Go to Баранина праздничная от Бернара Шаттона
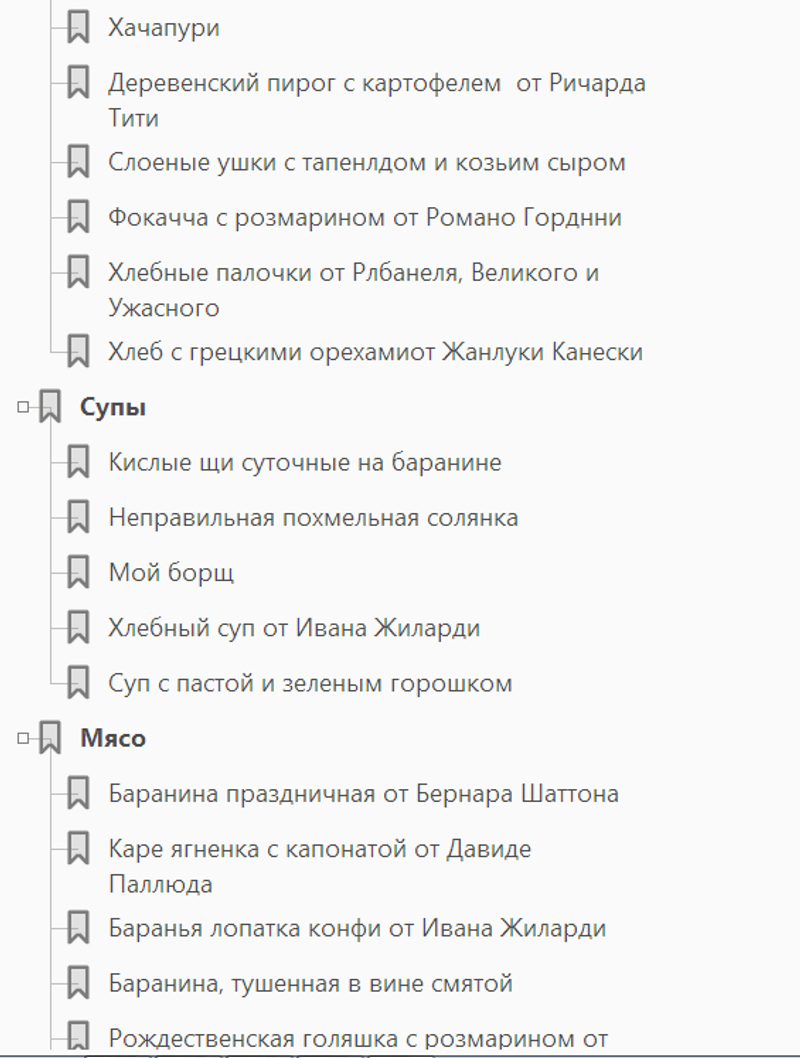This screenshot has height=1058, width=800. (x=363, y=793)
